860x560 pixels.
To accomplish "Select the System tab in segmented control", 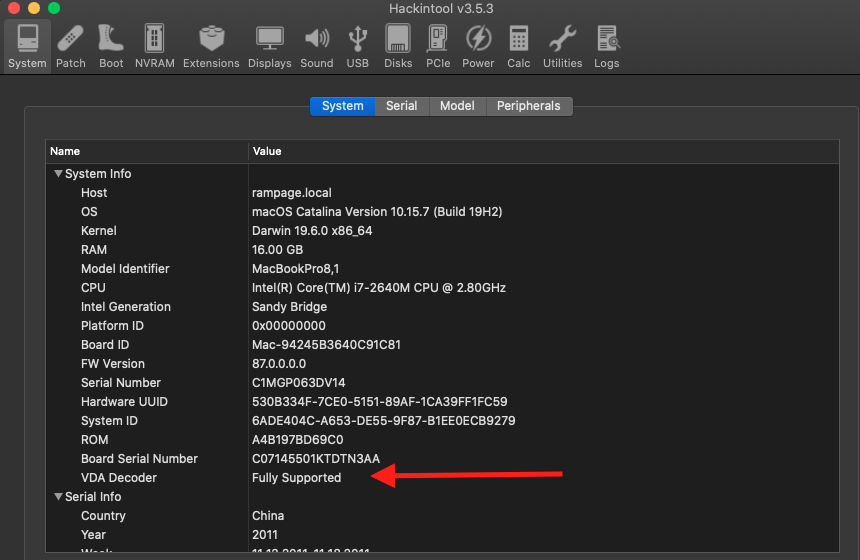I will pos(343,106).
